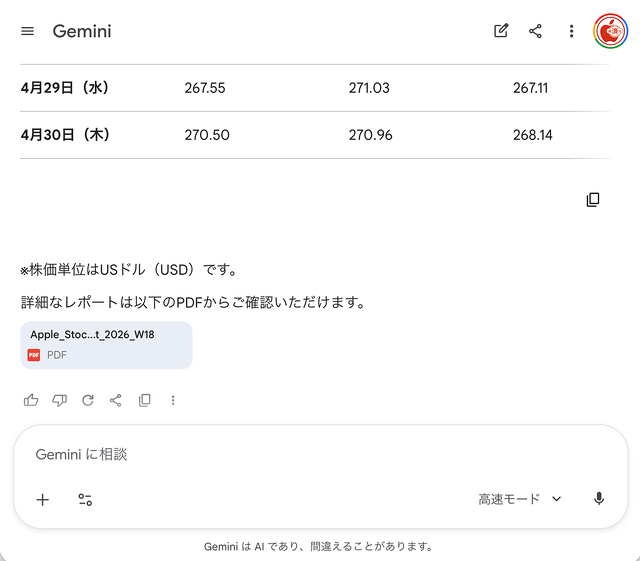This screenshot has width=640, height=561.
Task: Share the response using the share icon below it
Action: 116,400
